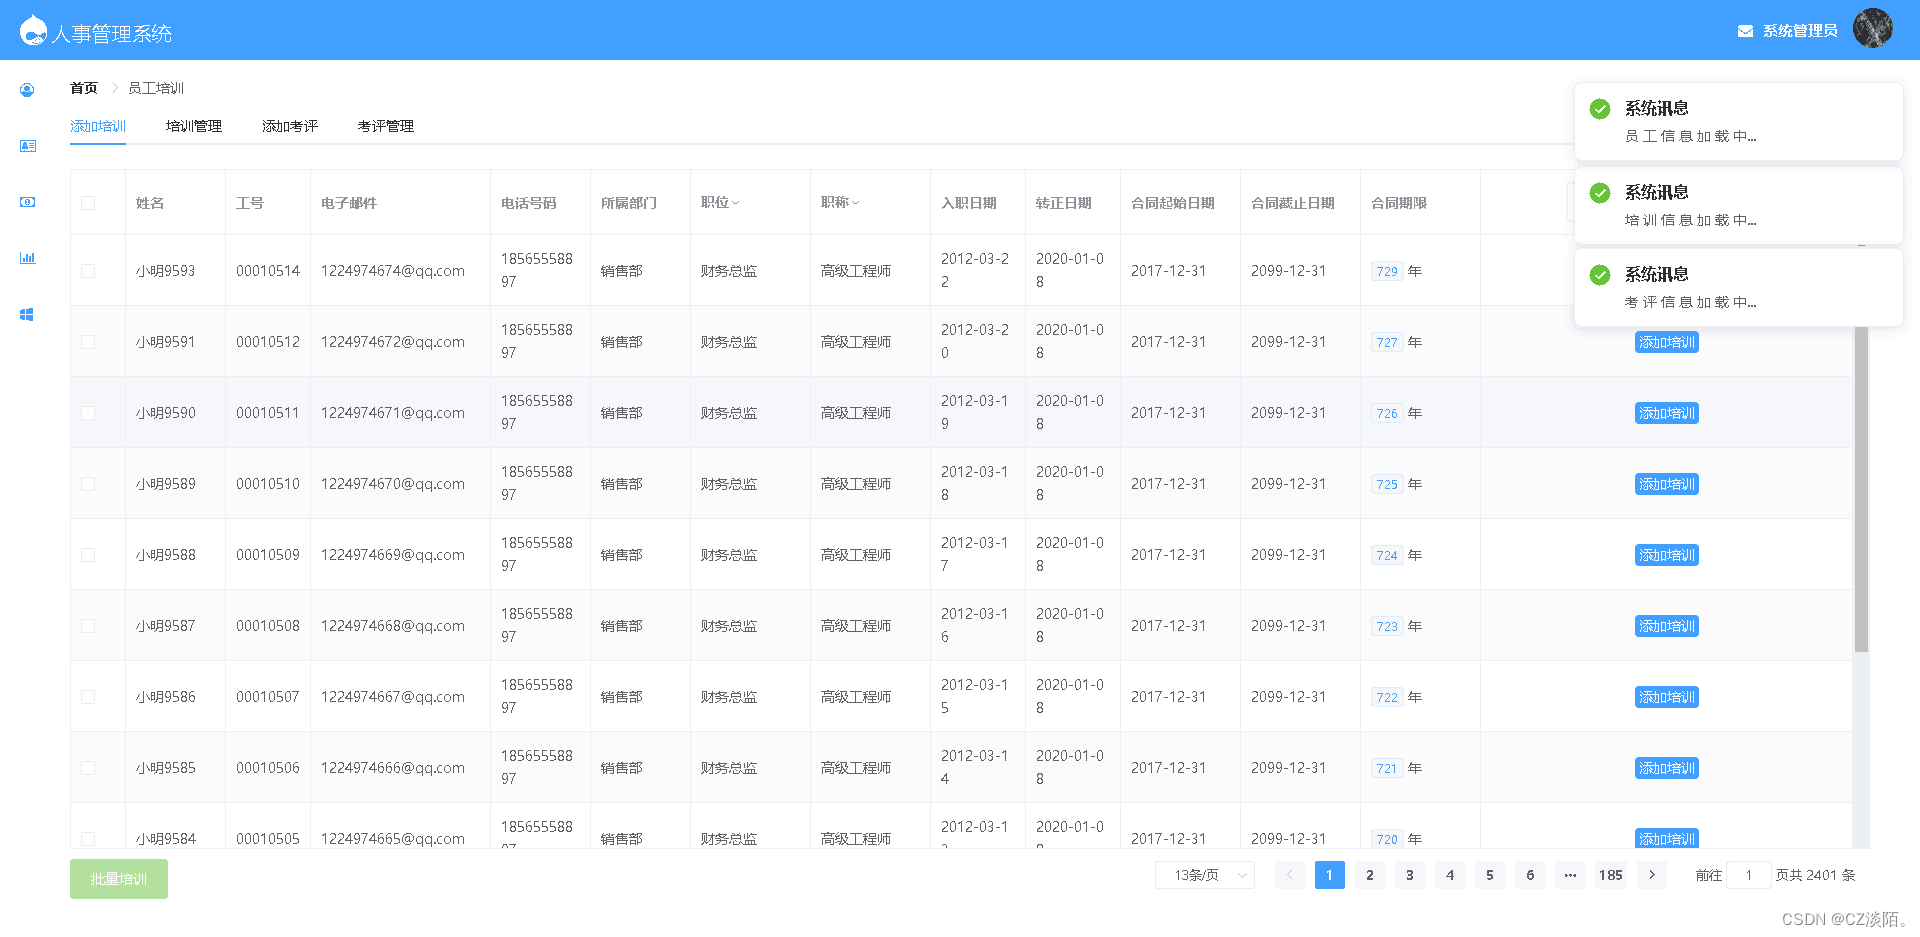Go to page 6
1920x937 pixels.
click(x=1530, y=875)
